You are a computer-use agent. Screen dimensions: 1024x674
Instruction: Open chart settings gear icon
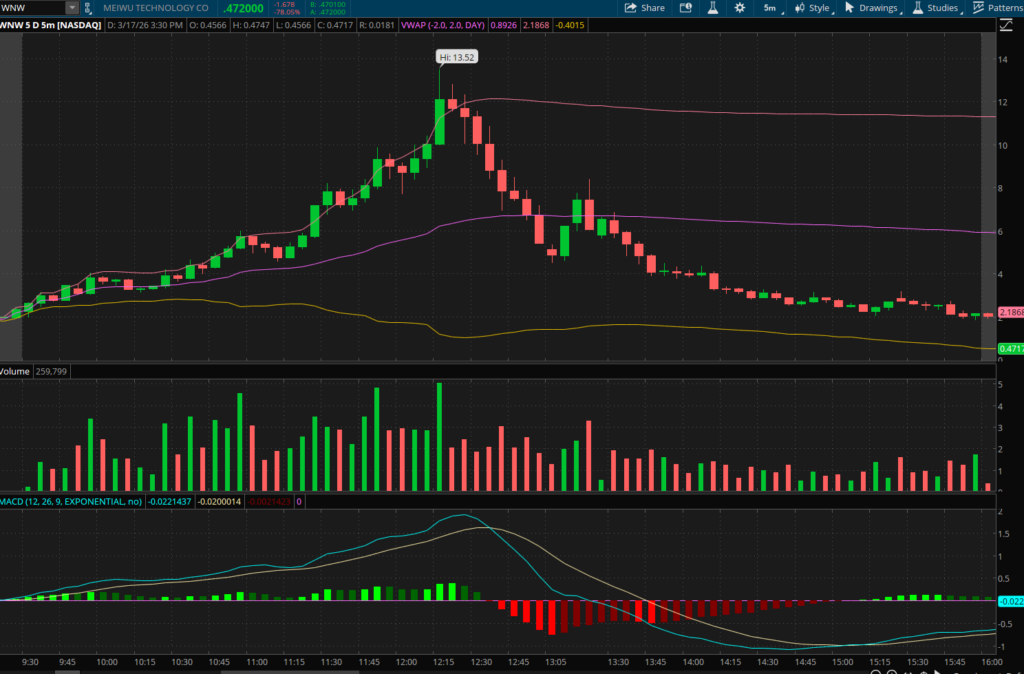tap(740, 8)
